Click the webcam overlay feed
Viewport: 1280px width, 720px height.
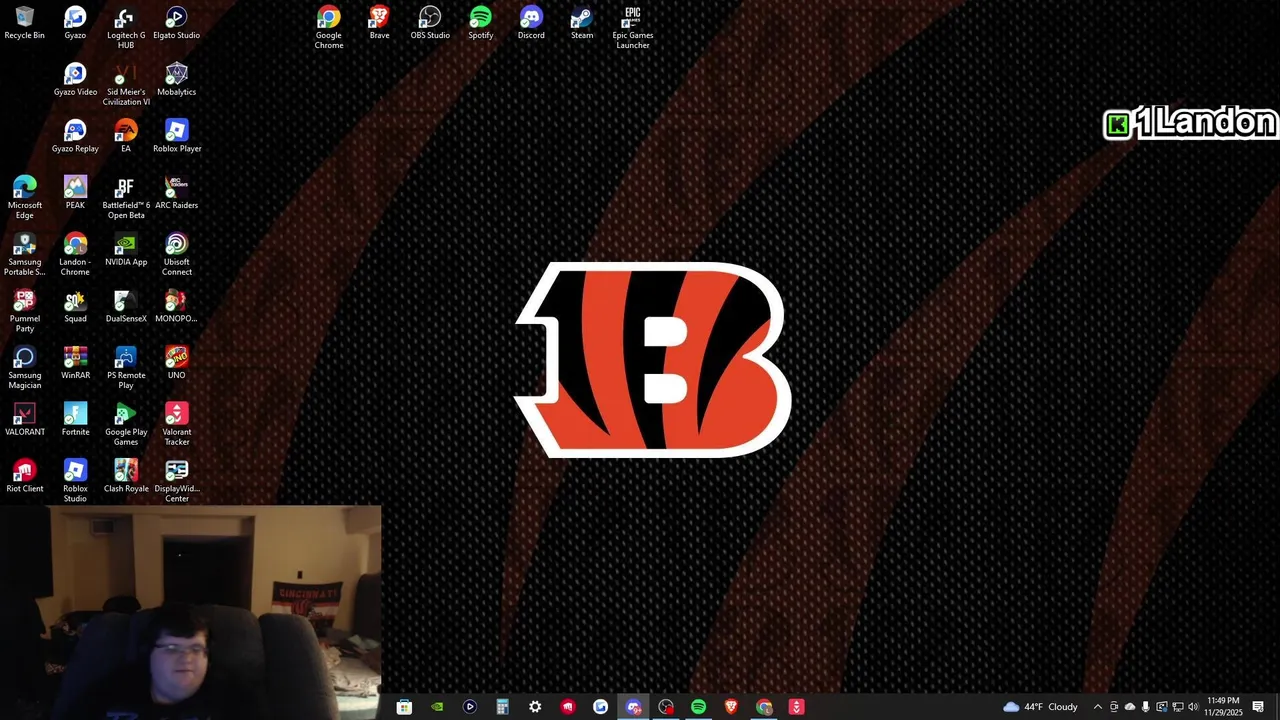click(x=190, y=612)
